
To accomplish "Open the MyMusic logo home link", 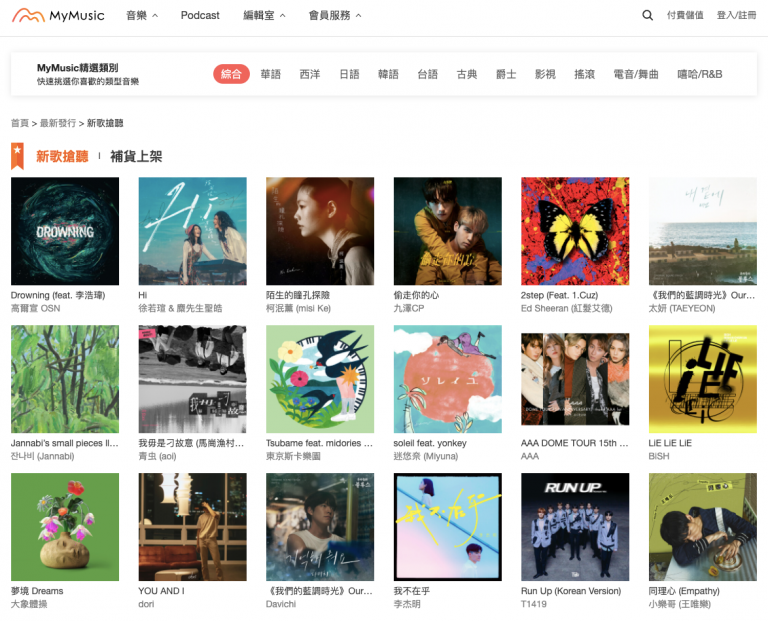I will click(x=58, y=15).
